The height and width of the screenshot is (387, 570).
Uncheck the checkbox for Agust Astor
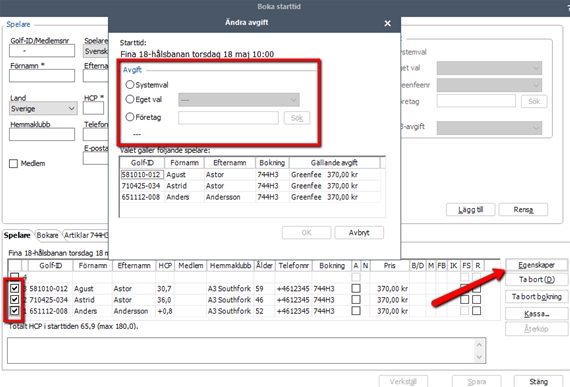(x=15, y=289)
